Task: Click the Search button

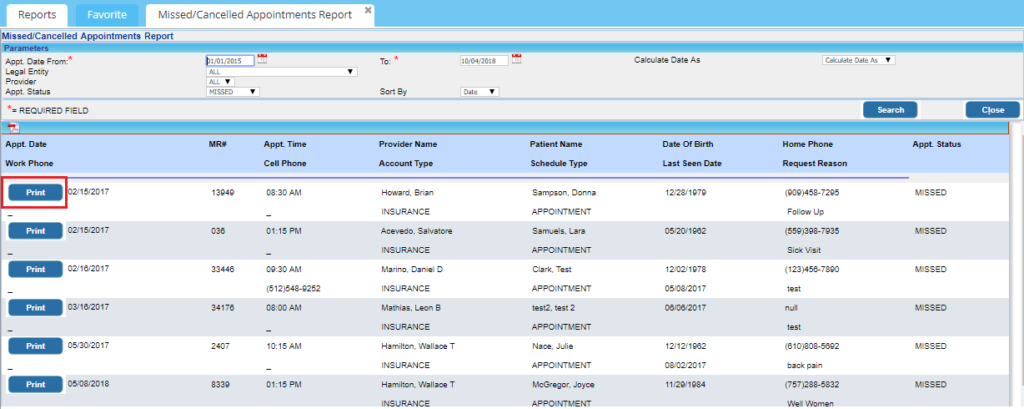Action: 890,110
